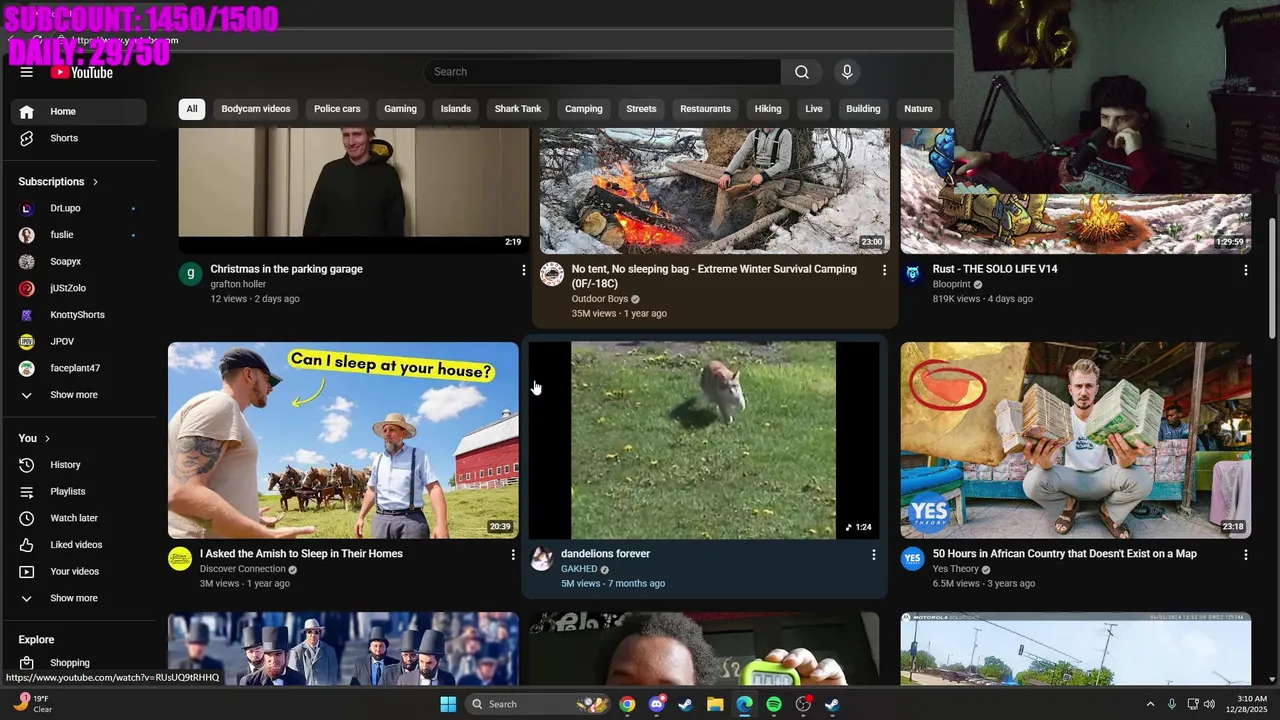The image size is (1280, 720).
Task: Click the YouTube search input field
Action: tap(602, 72)
